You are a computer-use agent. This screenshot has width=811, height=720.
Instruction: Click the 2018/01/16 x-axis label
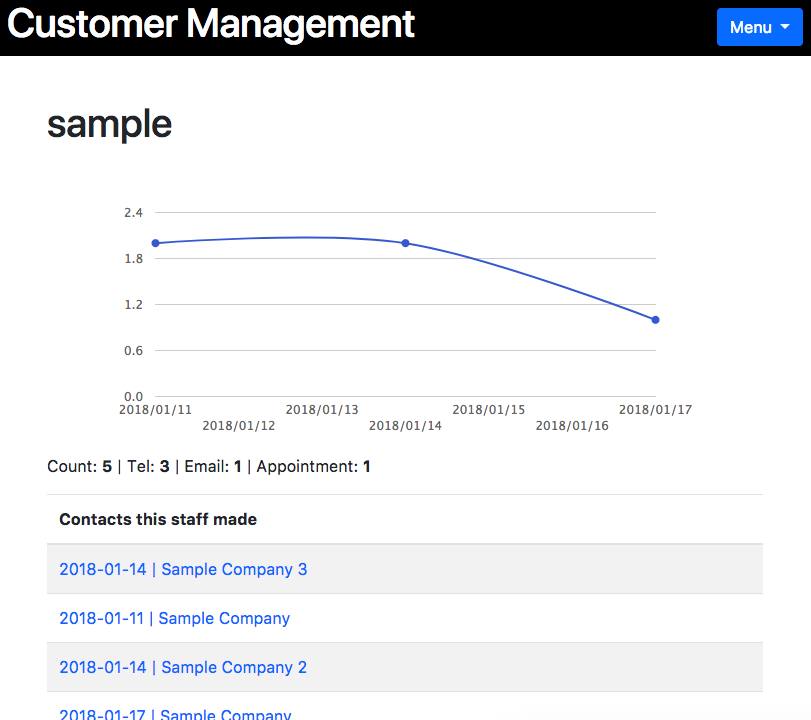click(572, 426)
